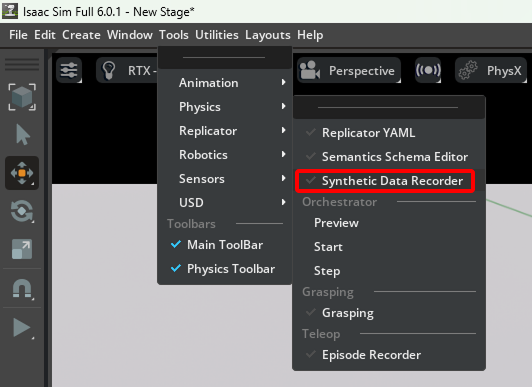Click the Replicator submenu tear-off handle
This screenshot has width=532, height=387.
(389, 108)
